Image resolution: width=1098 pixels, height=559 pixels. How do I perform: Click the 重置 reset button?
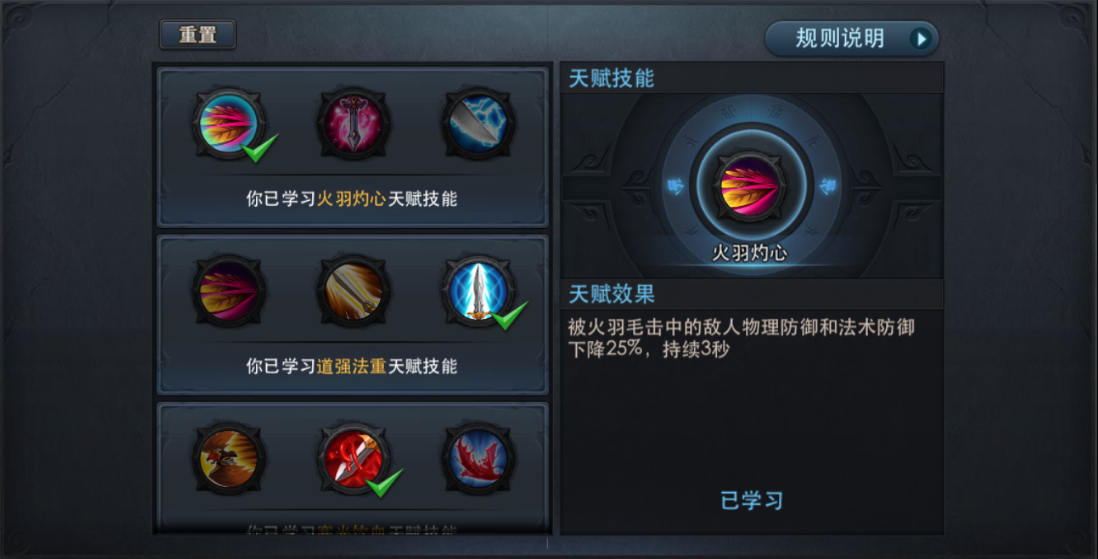tap(197, 34)
